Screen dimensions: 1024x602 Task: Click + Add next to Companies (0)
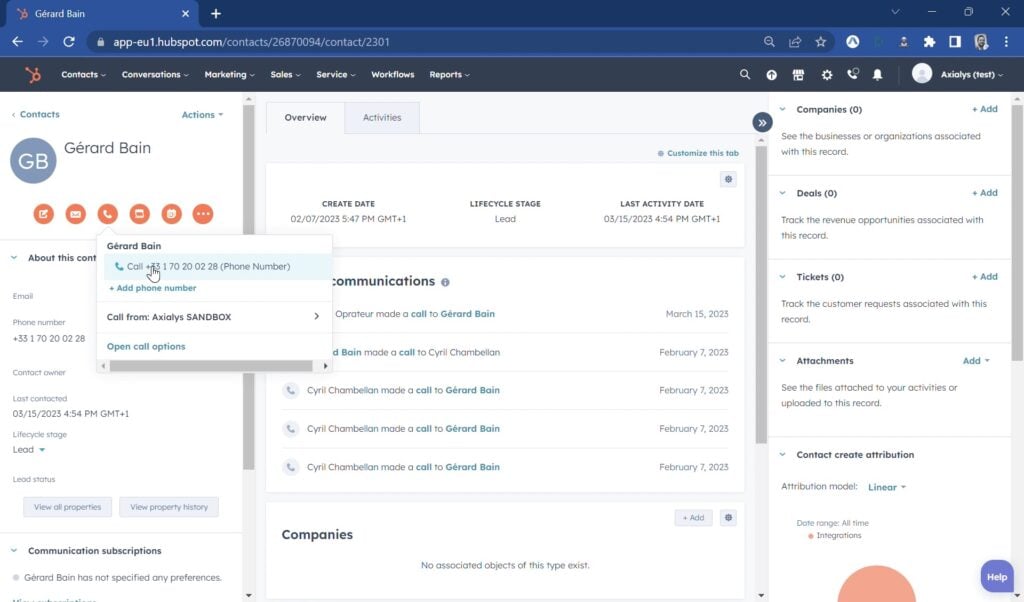tap(984, 109)
